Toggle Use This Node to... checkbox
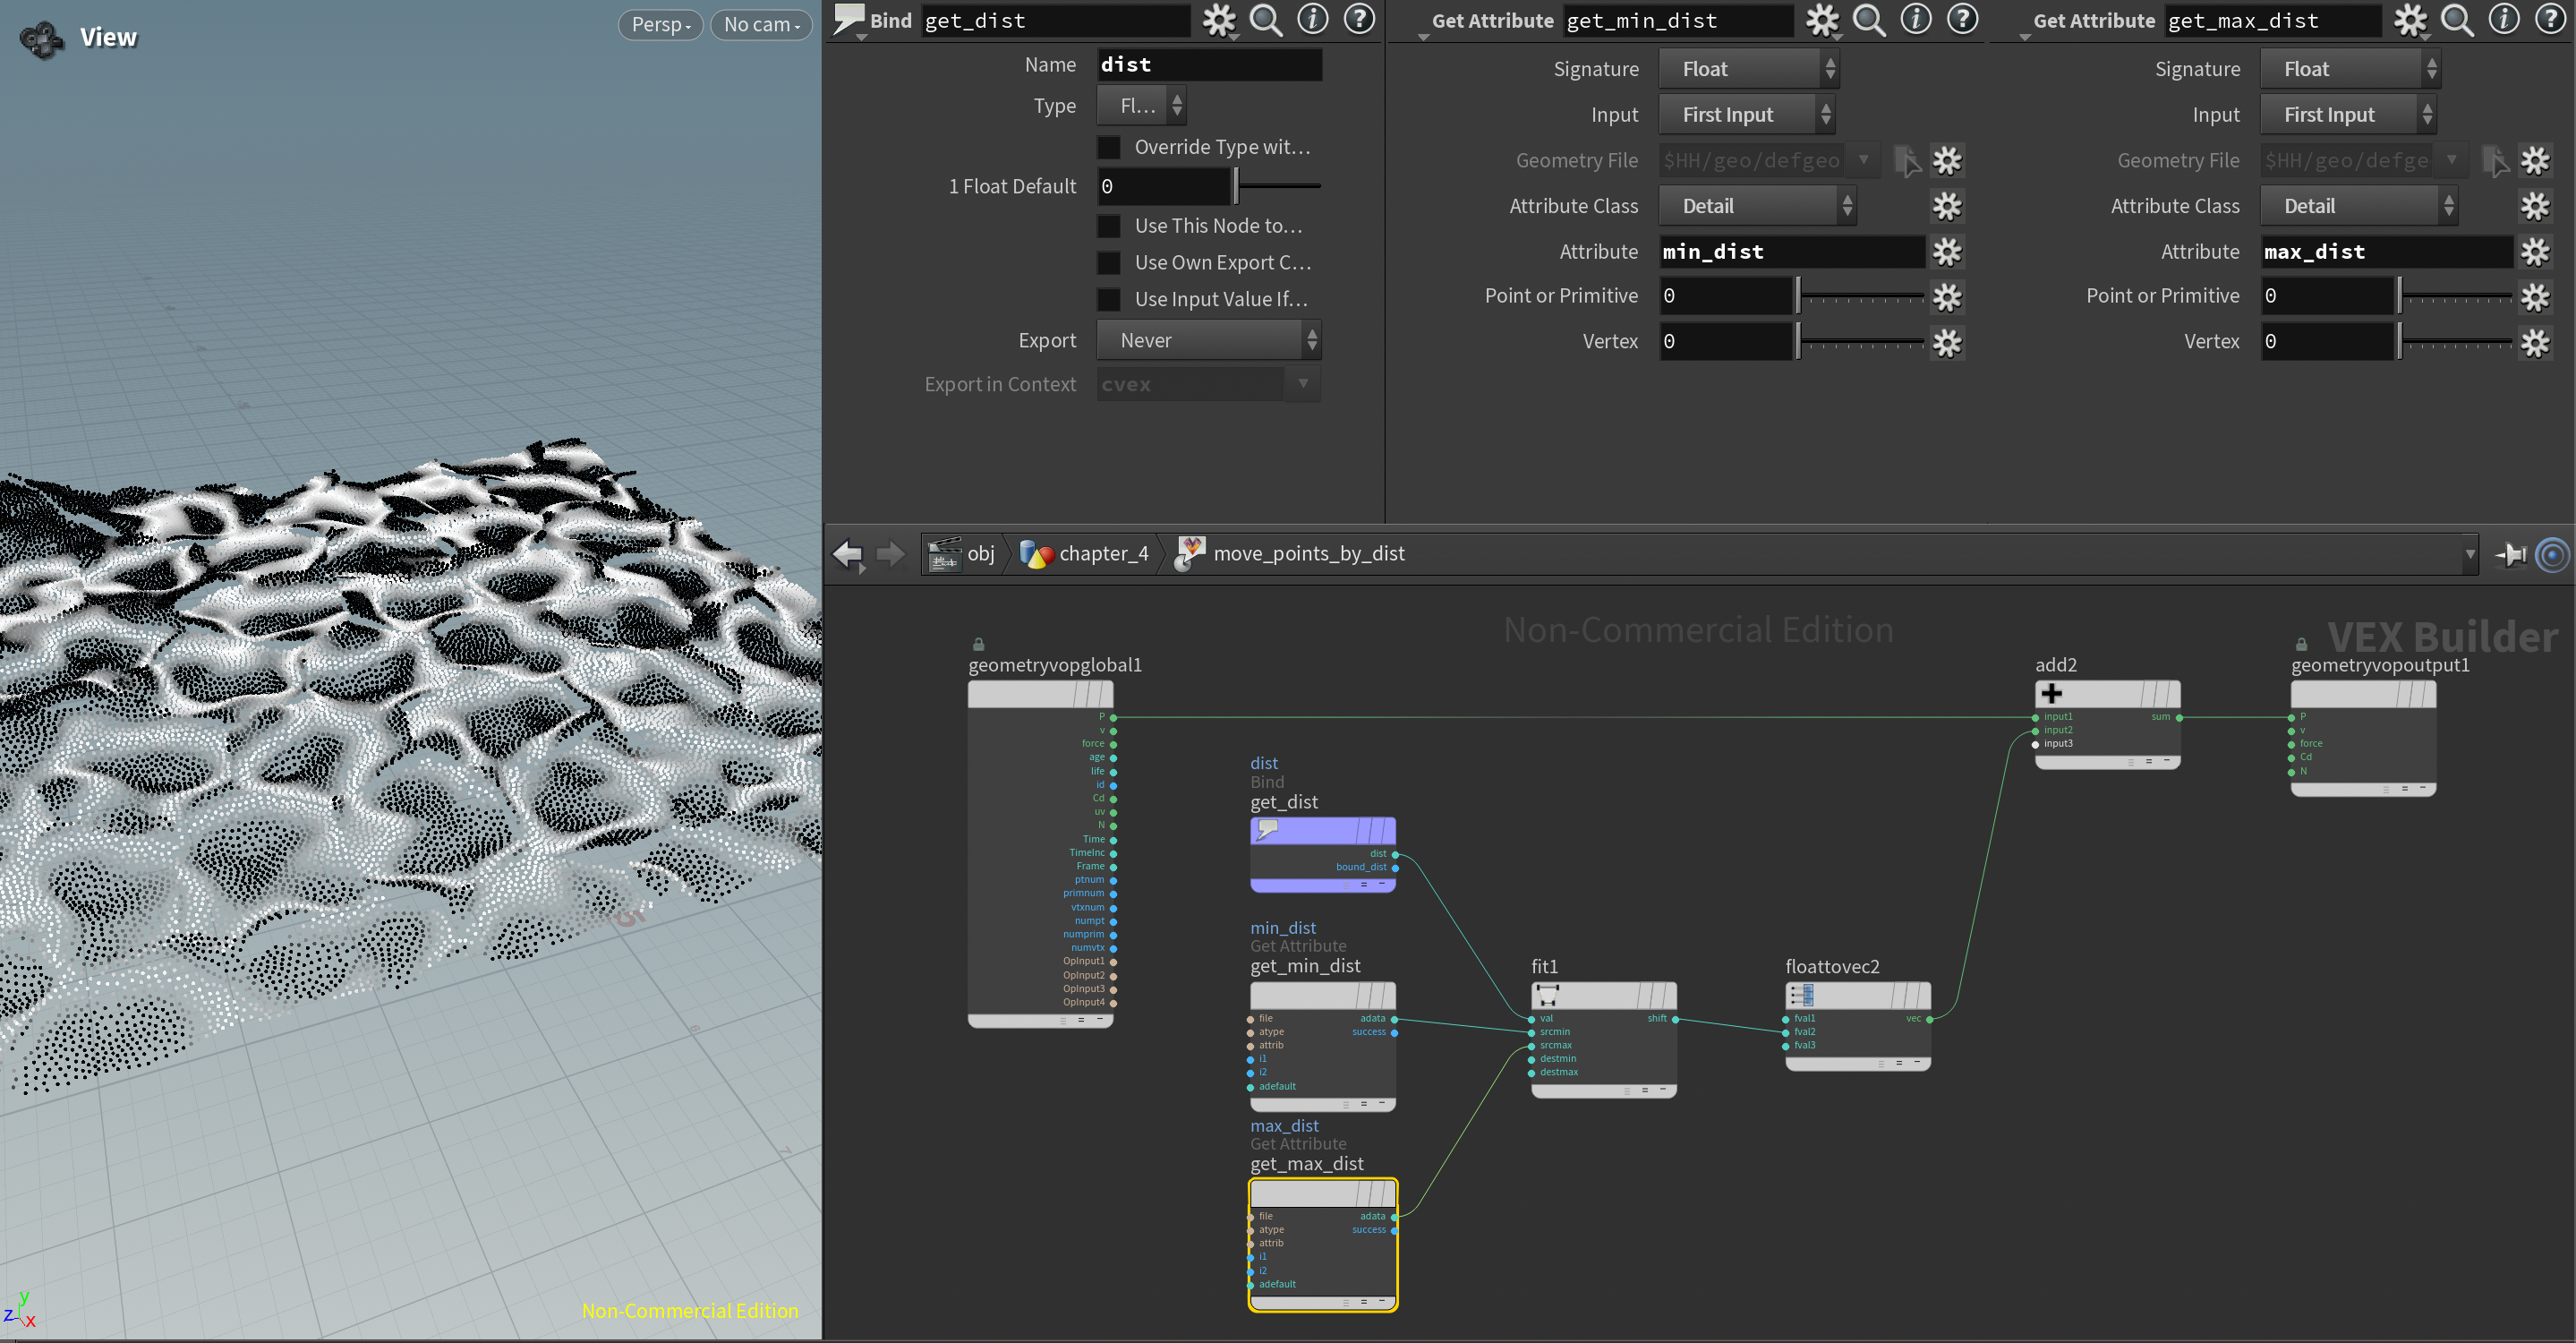This screenshot has width=2576, height=1343. [1108, 226]
